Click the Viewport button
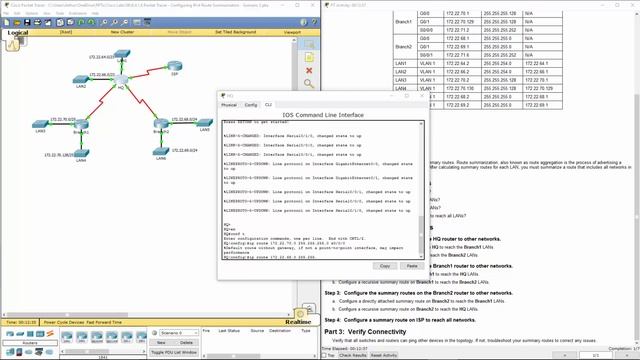The height and width of the screenshot is (360, 640). coord(292,32)
